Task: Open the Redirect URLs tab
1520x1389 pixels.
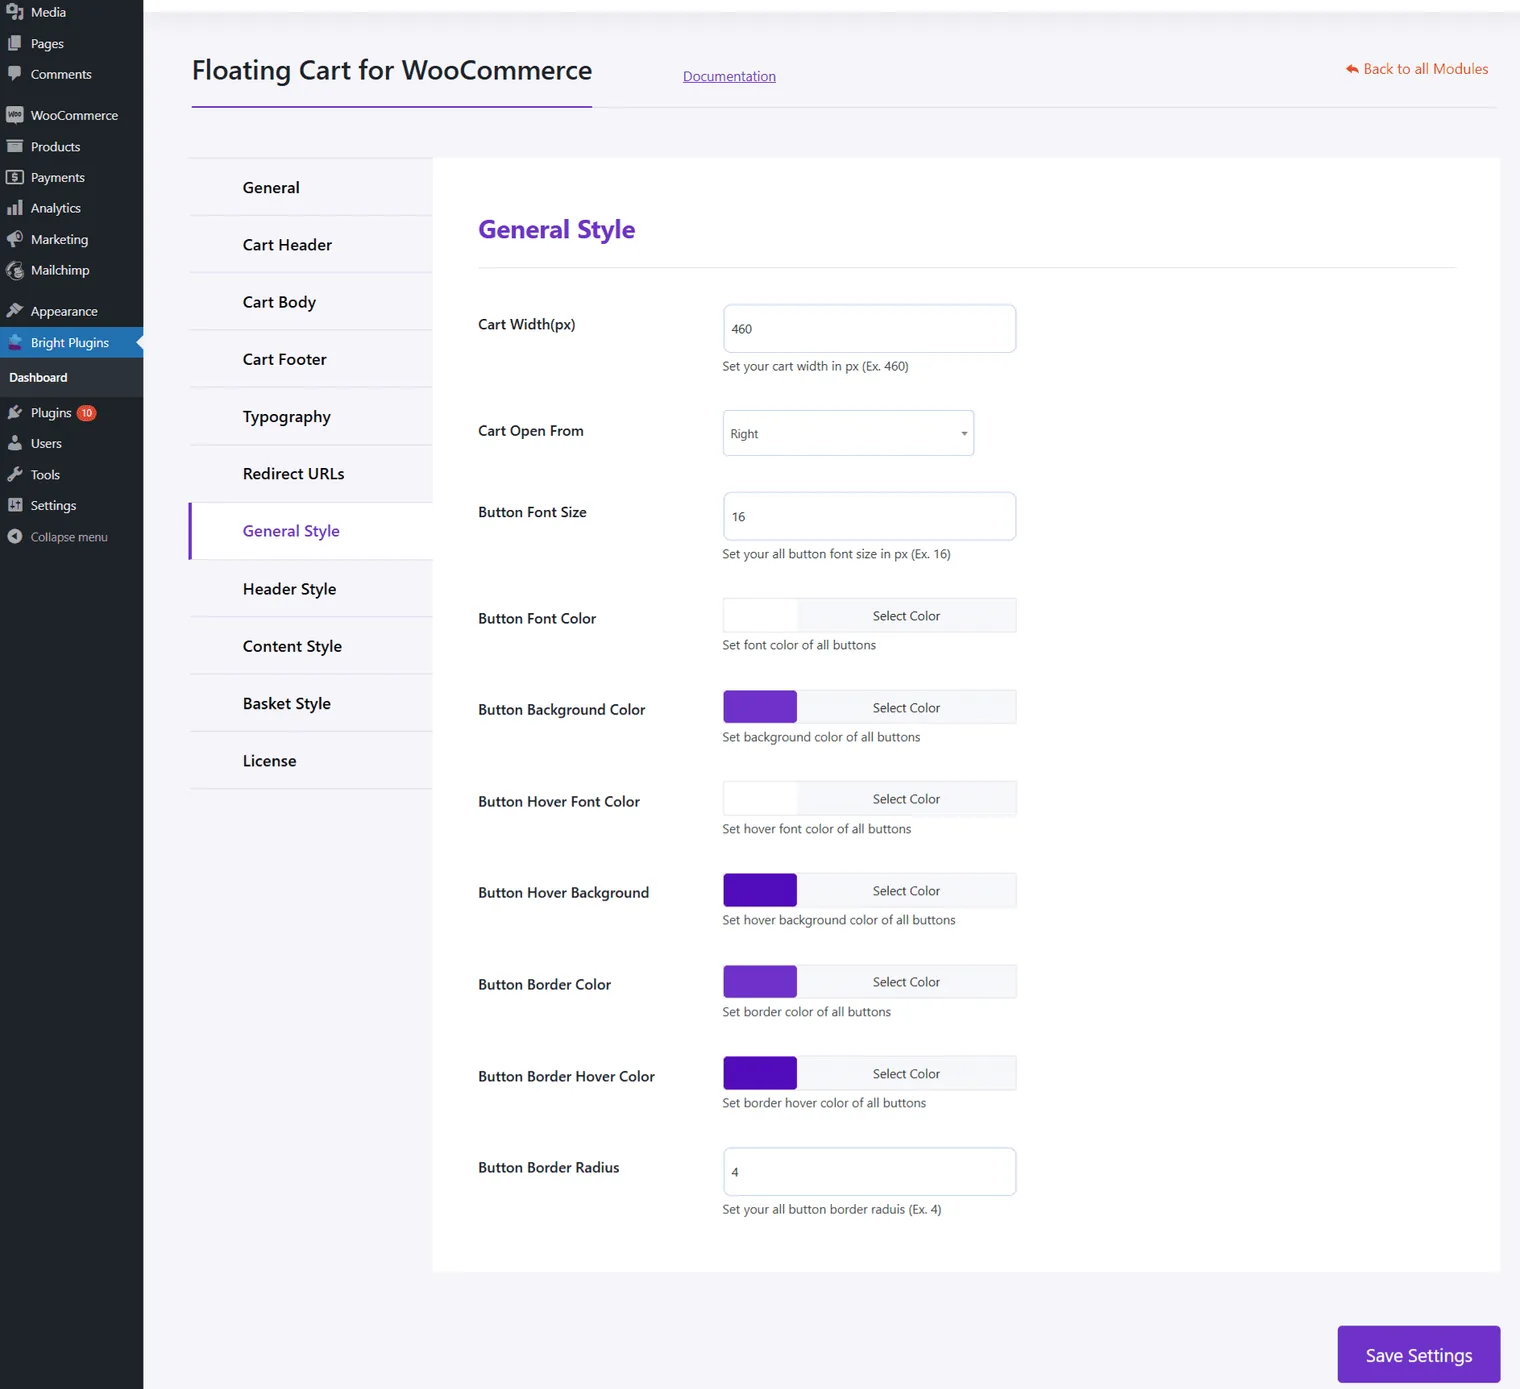Action: pyautogui.click(x=311, y=474)
